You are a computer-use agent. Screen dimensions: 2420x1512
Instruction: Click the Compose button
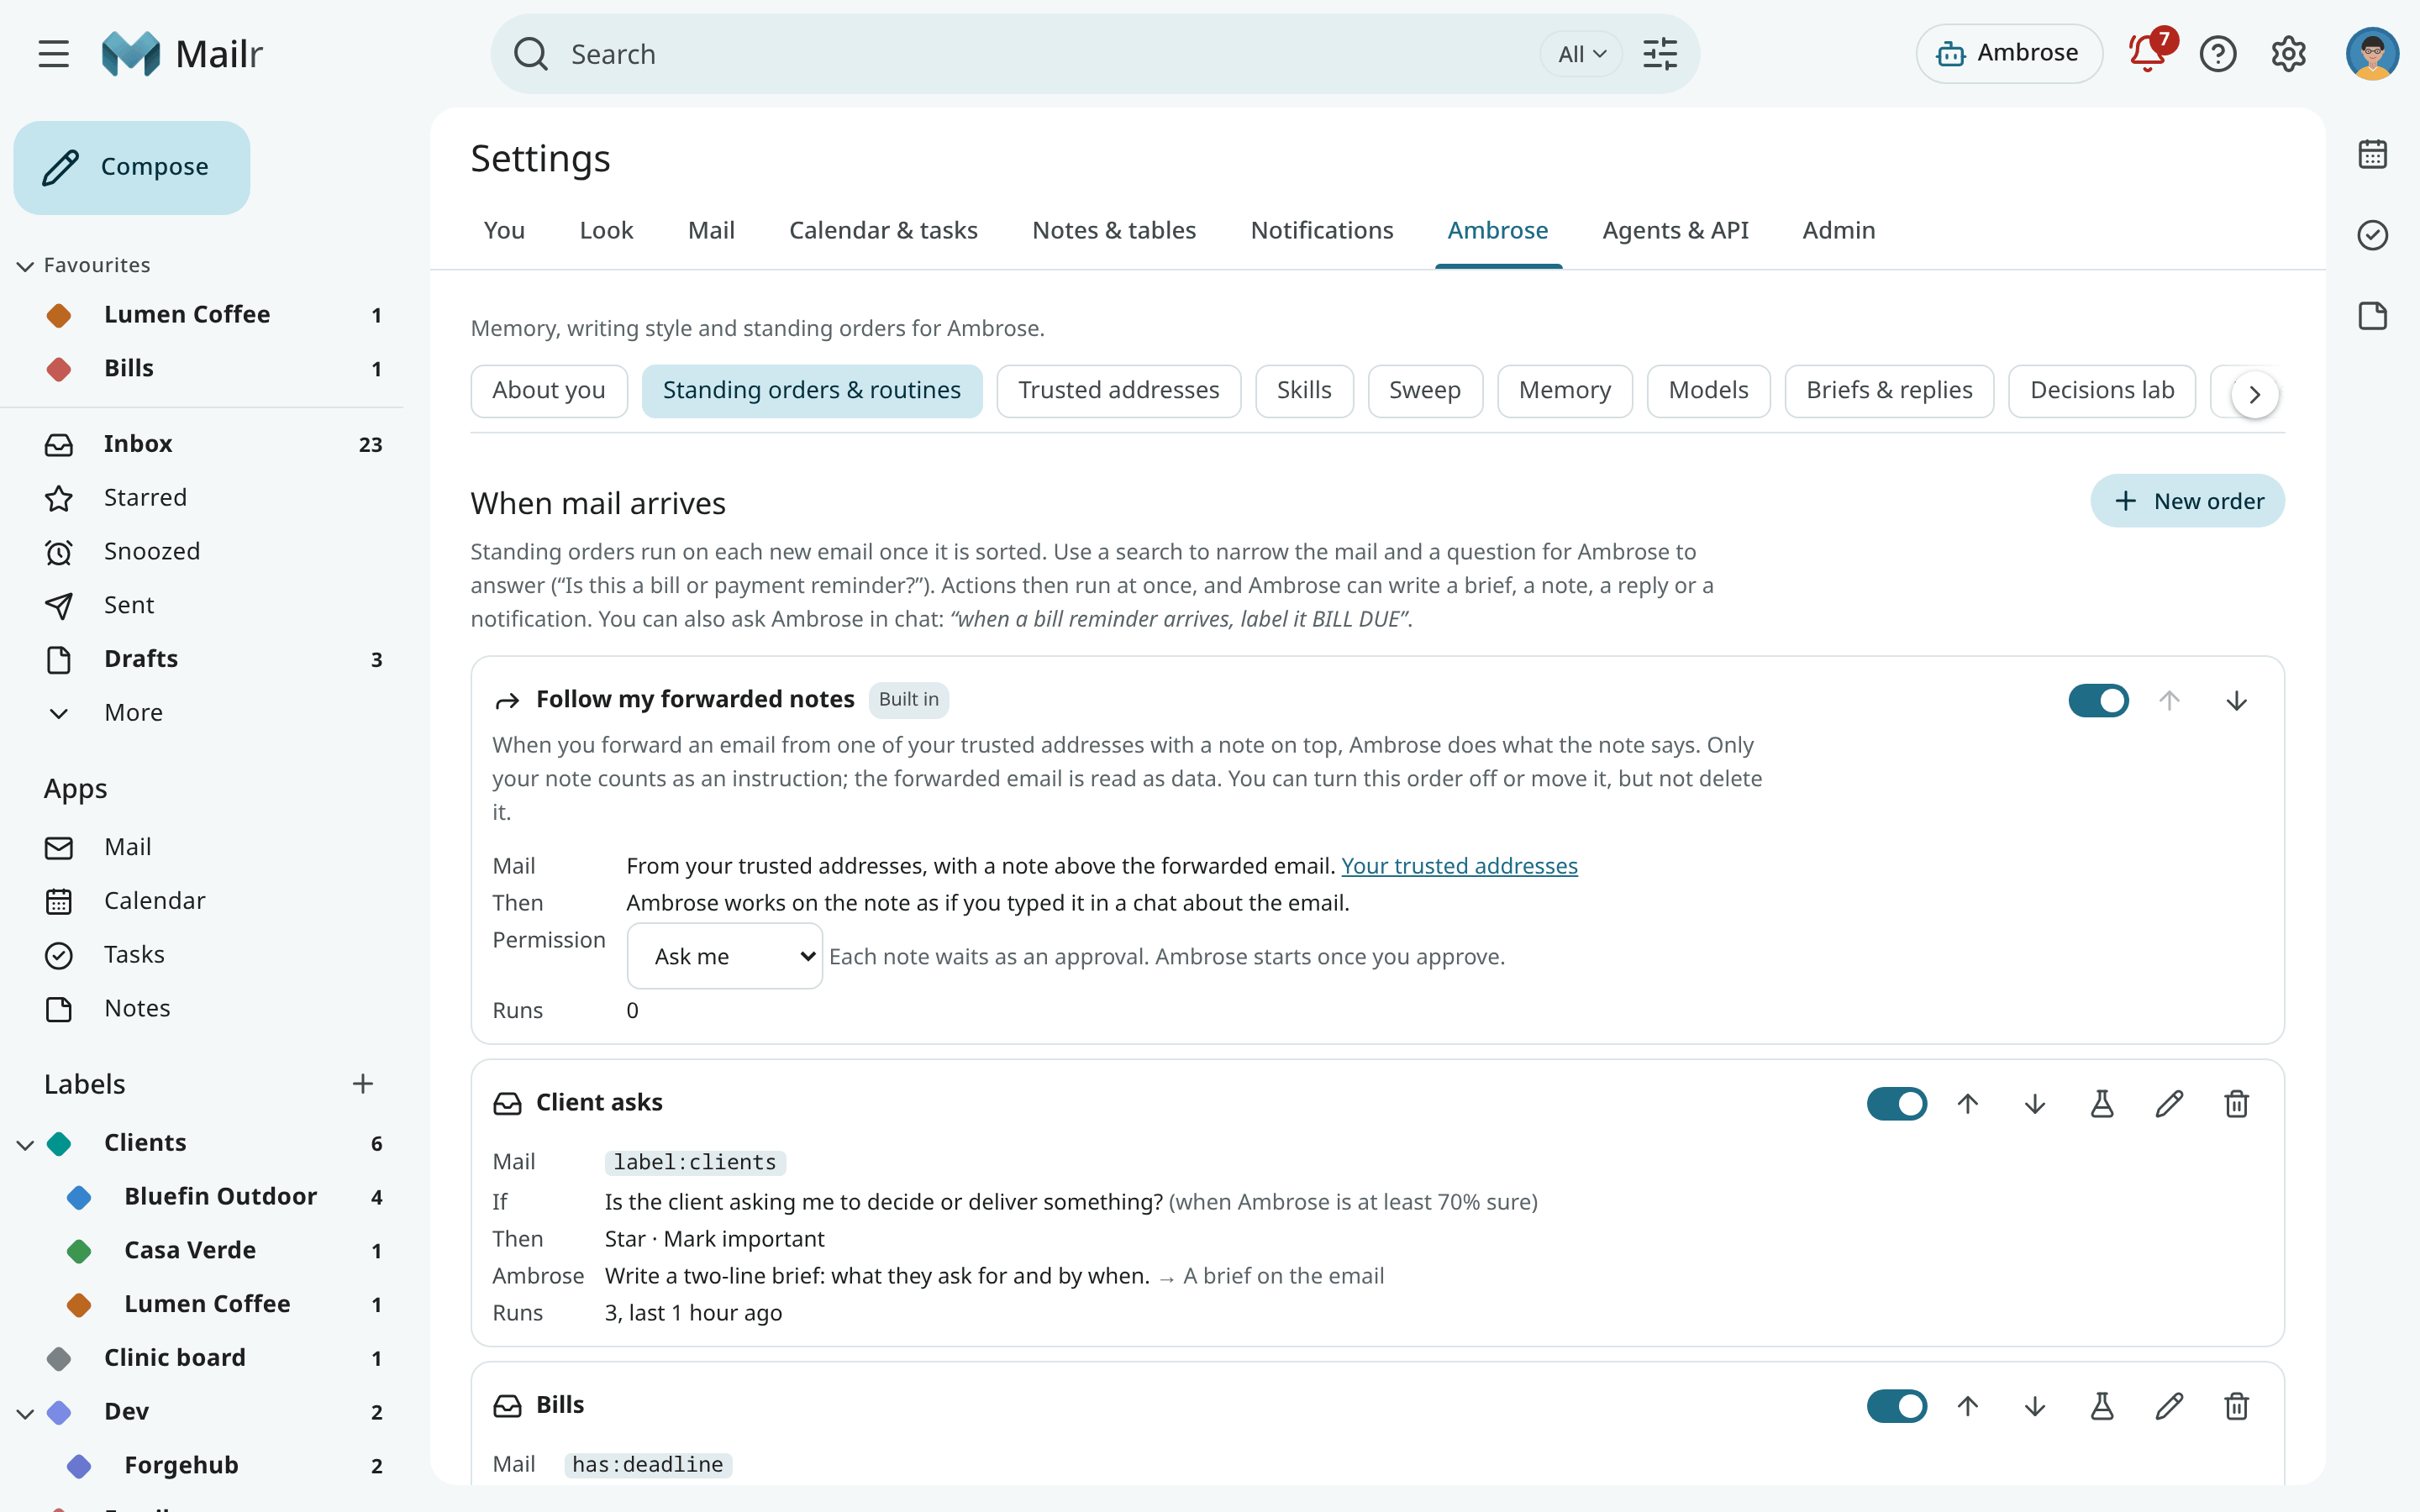[x=132, y=167]
